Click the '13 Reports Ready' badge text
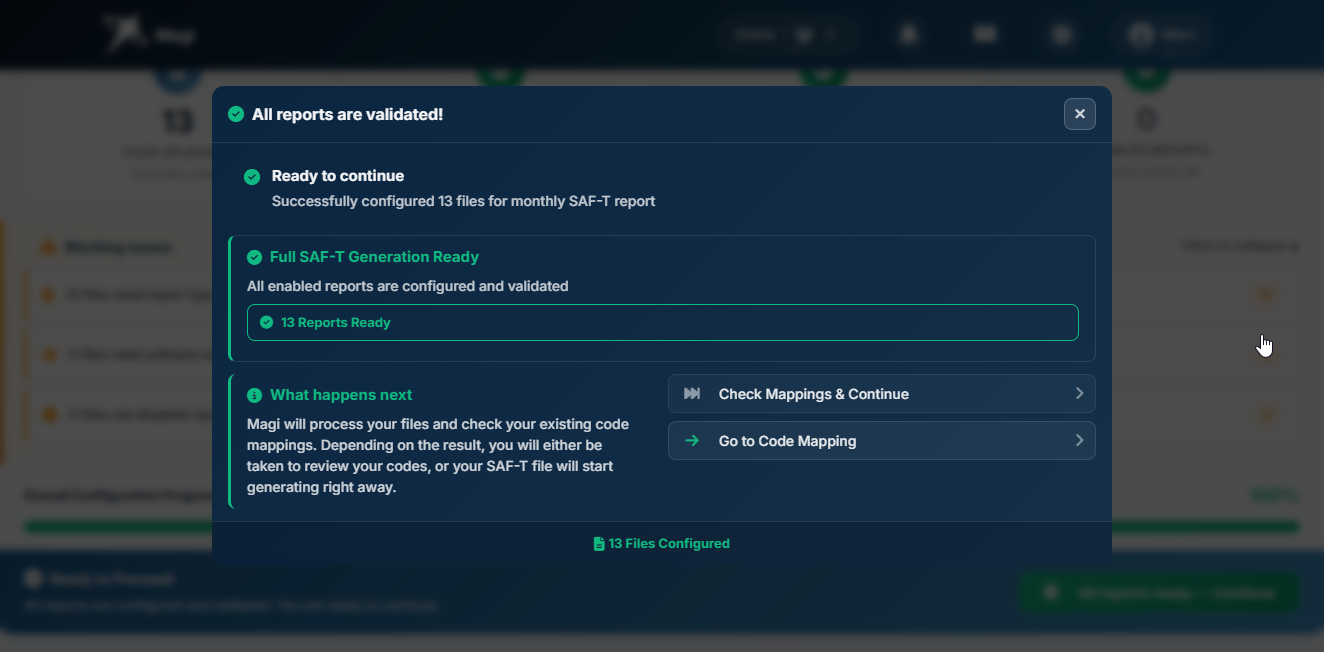The image size is (1324, 652). tap(336, 323)
